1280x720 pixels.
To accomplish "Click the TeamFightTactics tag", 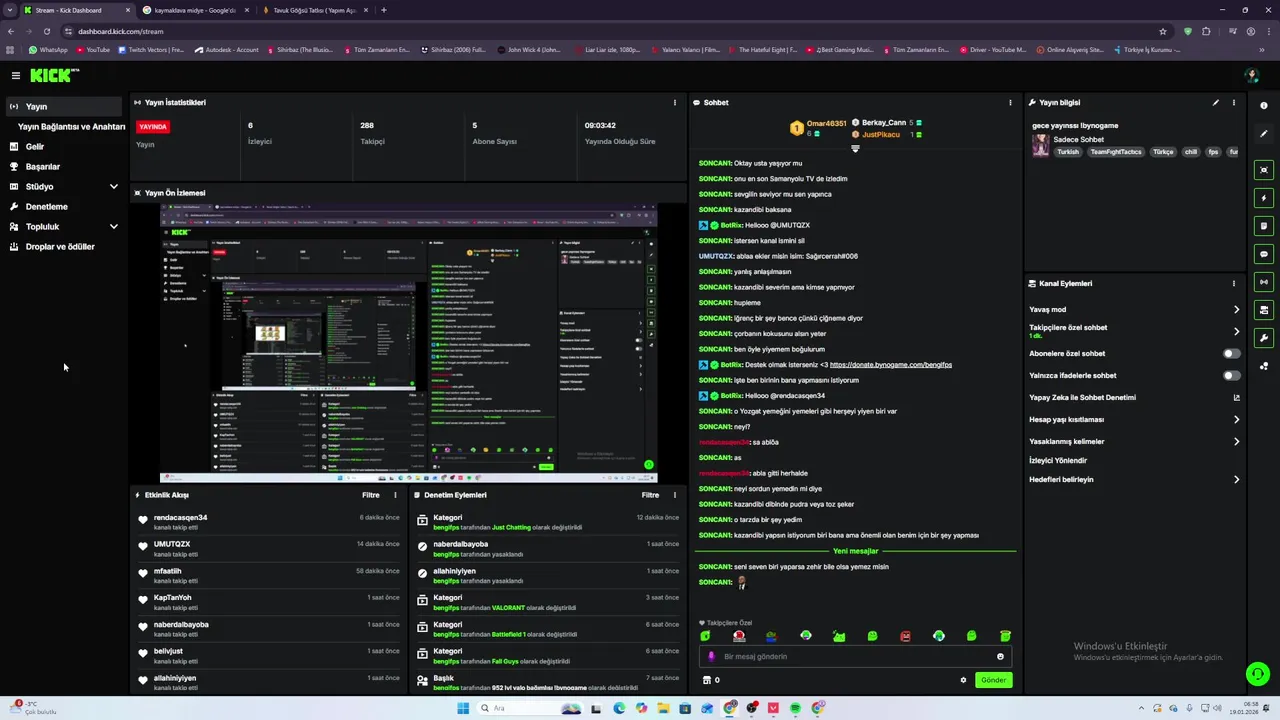I will [1116, 152].
